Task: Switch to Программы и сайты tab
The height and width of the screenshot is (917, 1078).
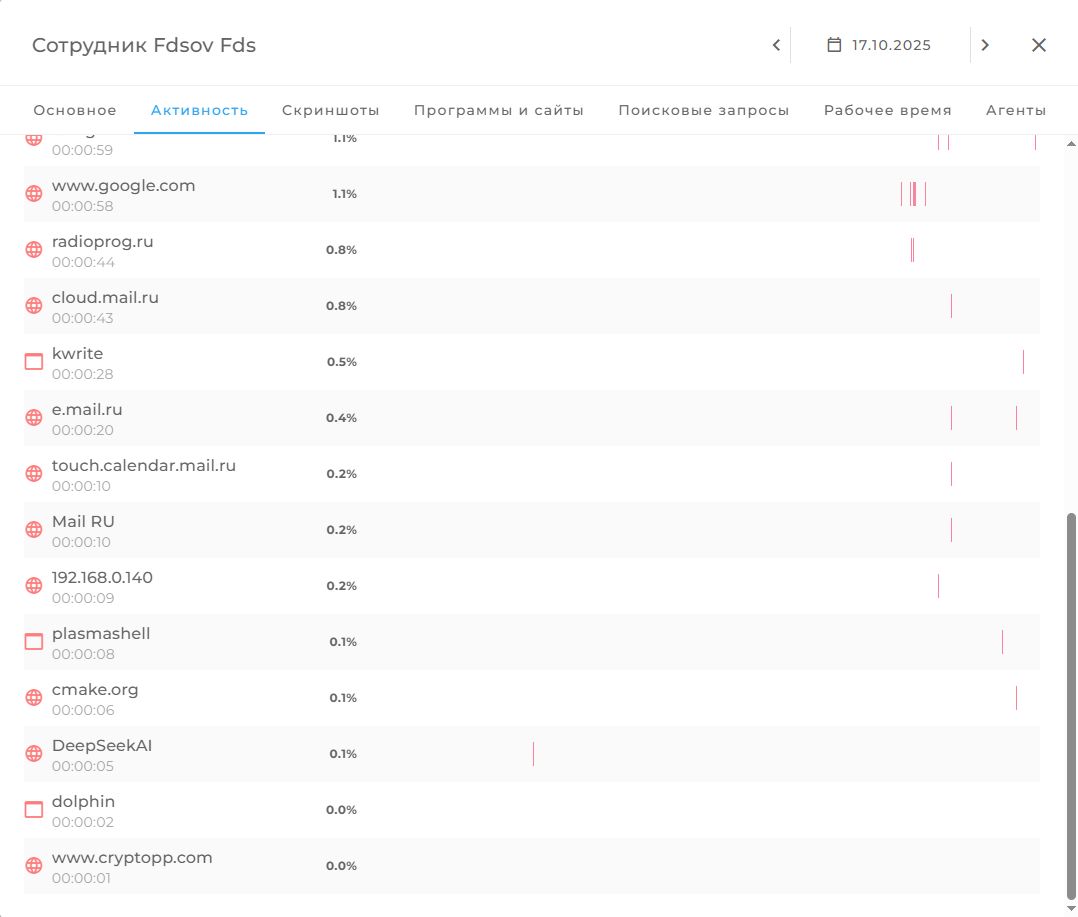Action: pyautogui.click(x=499, y=110)
